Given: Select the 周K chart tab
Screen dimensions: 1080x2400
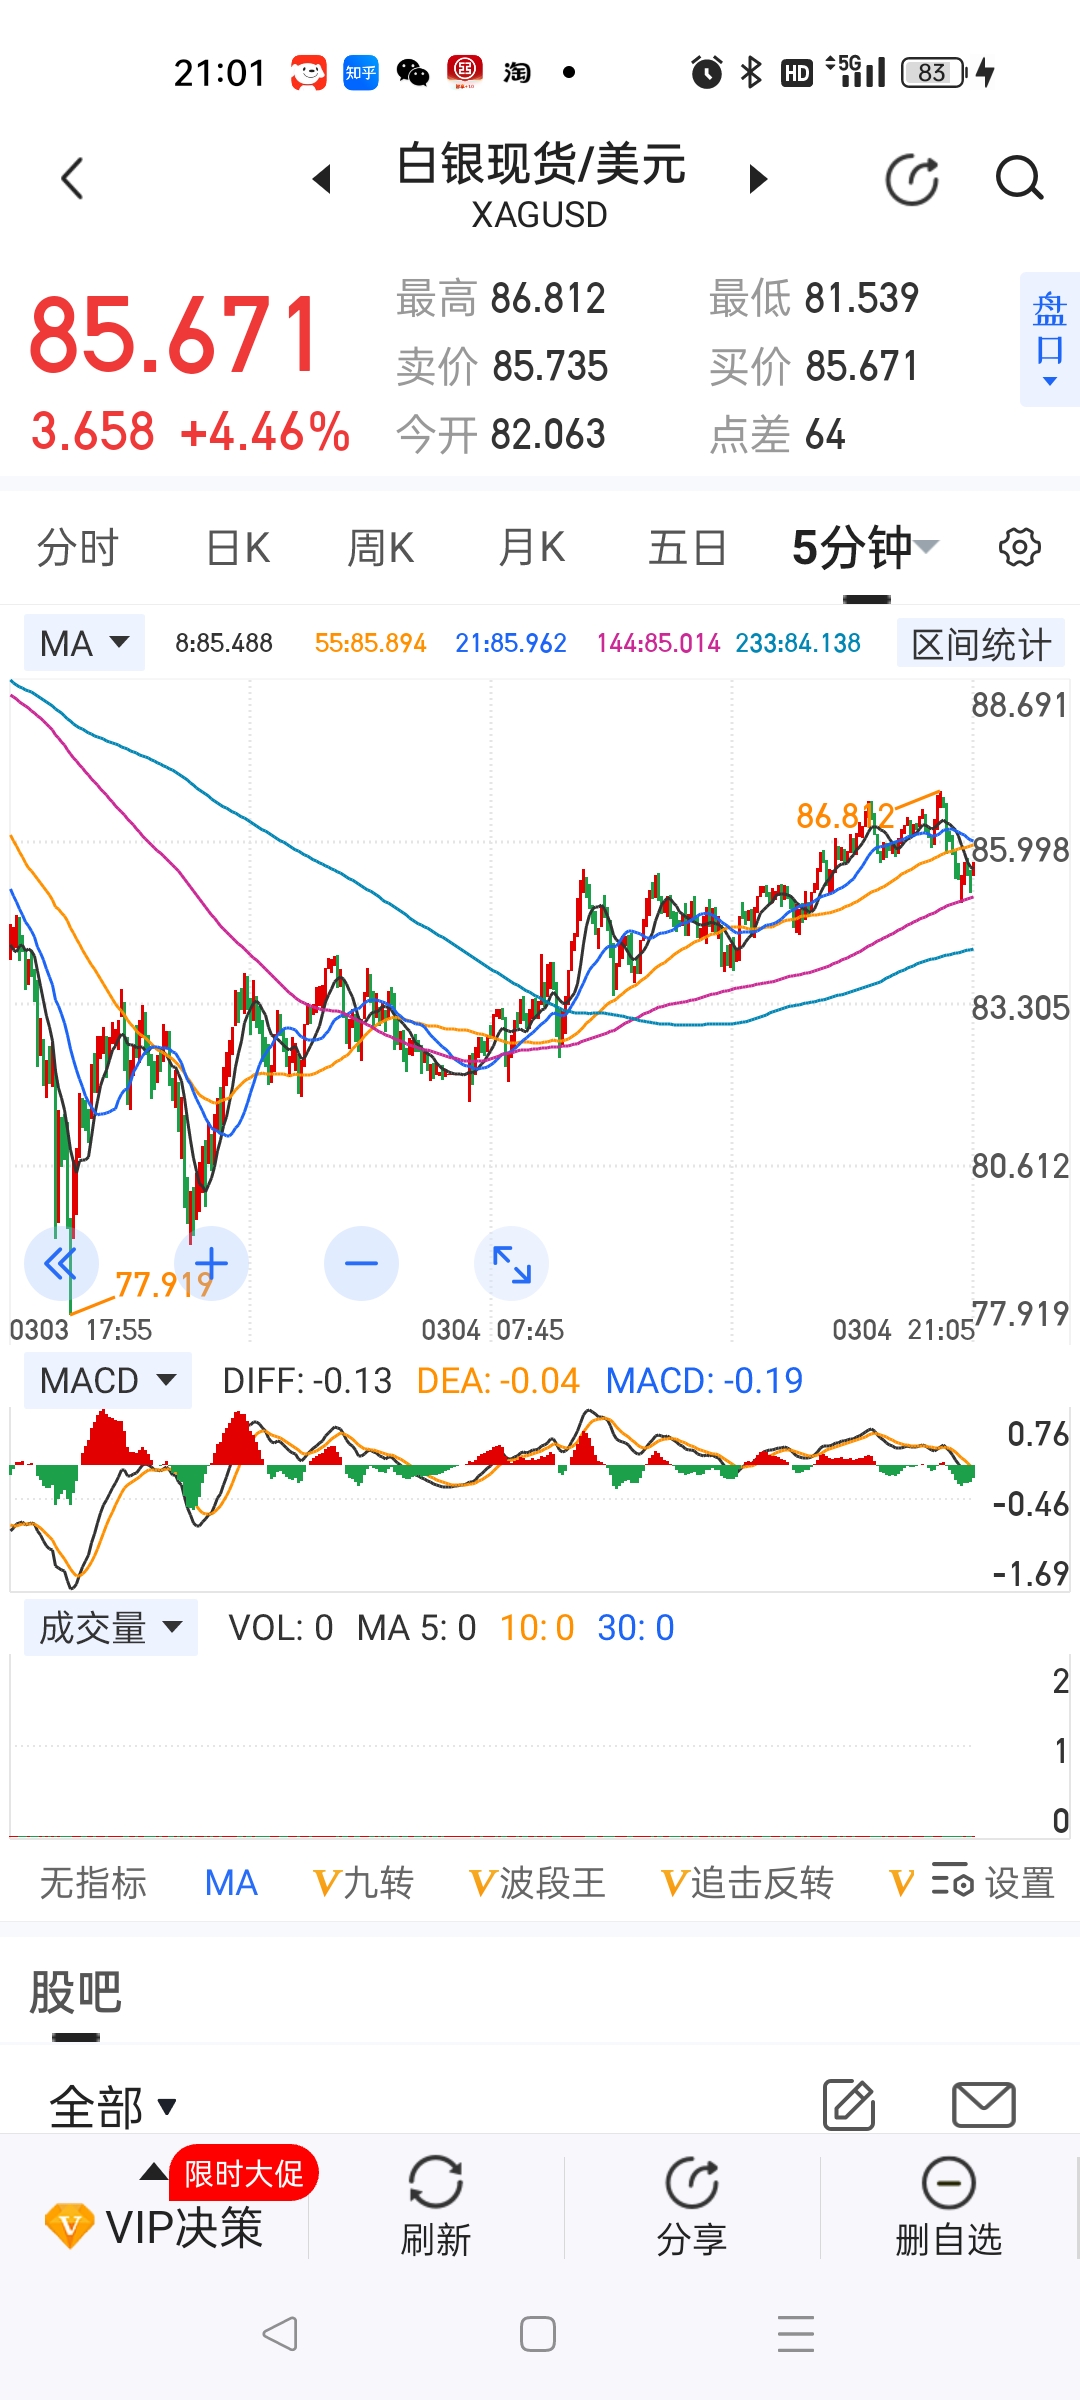Looking at the screenshot, I should [380, 548].
